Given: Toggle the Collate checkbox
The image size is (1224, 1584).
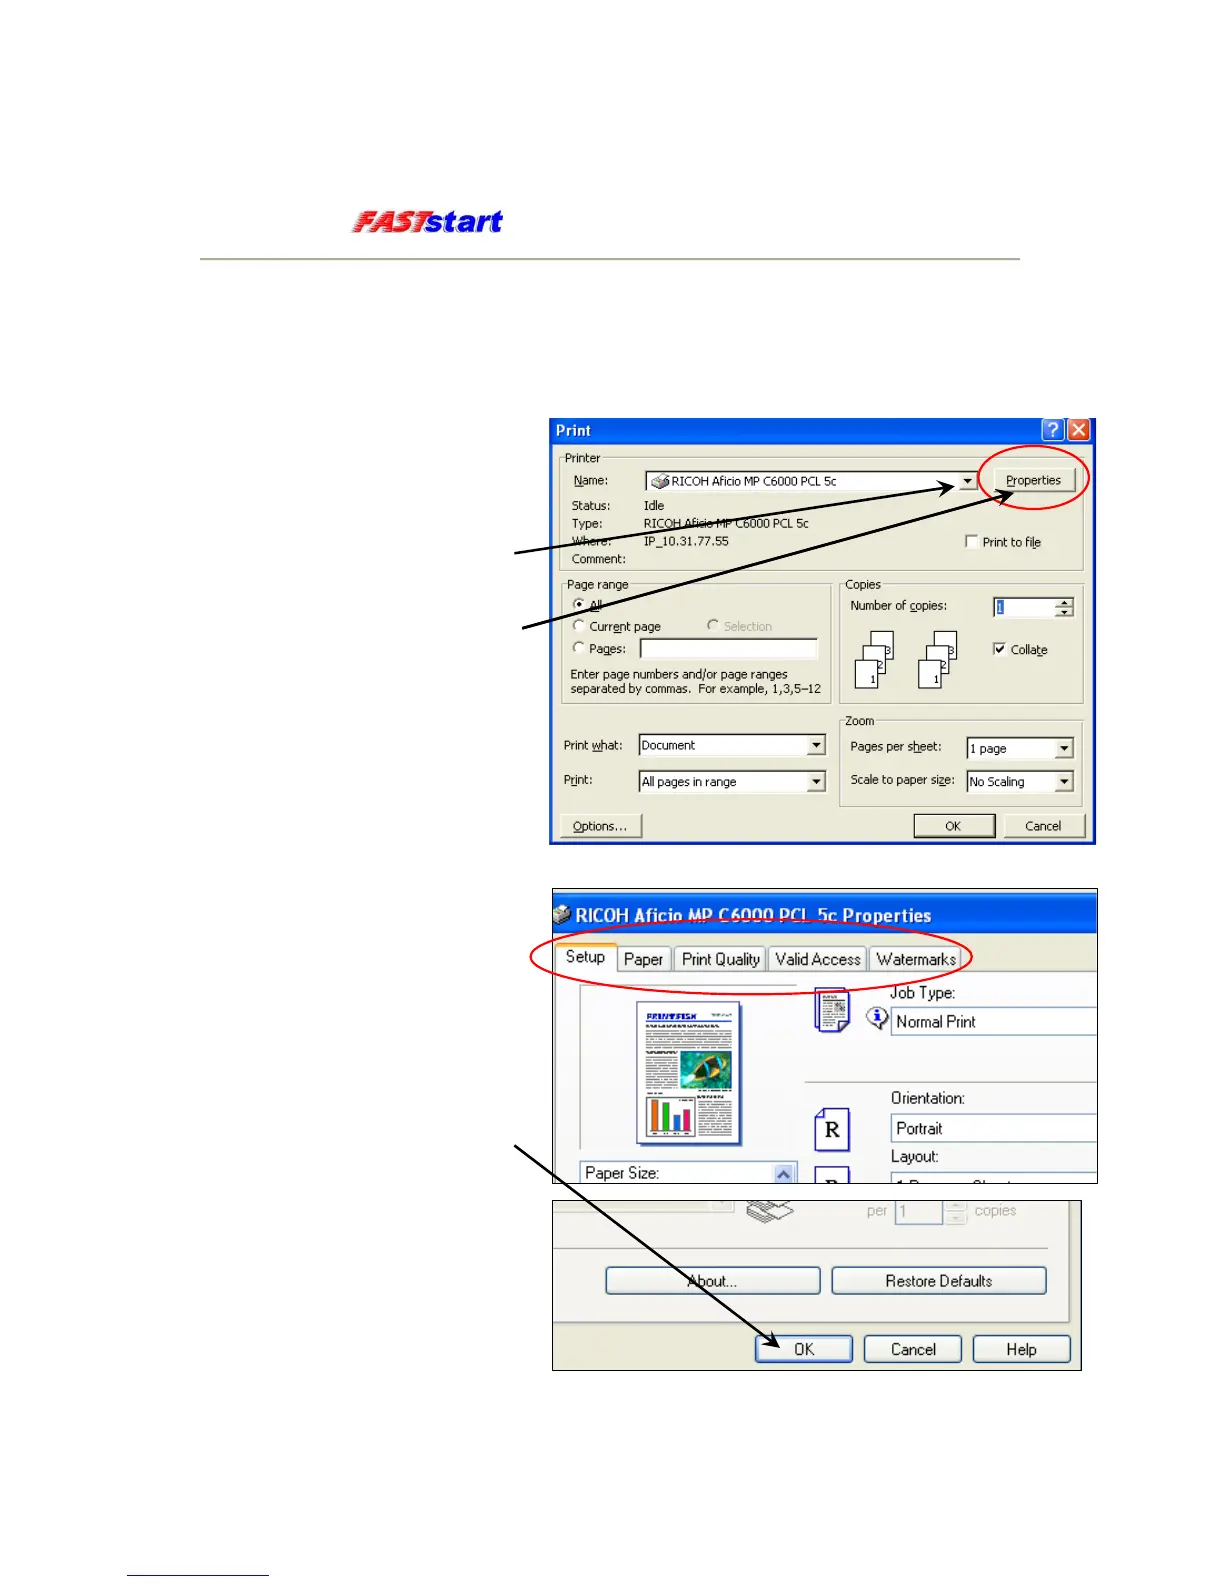Looking at the screenshot, I should [999, 649].
